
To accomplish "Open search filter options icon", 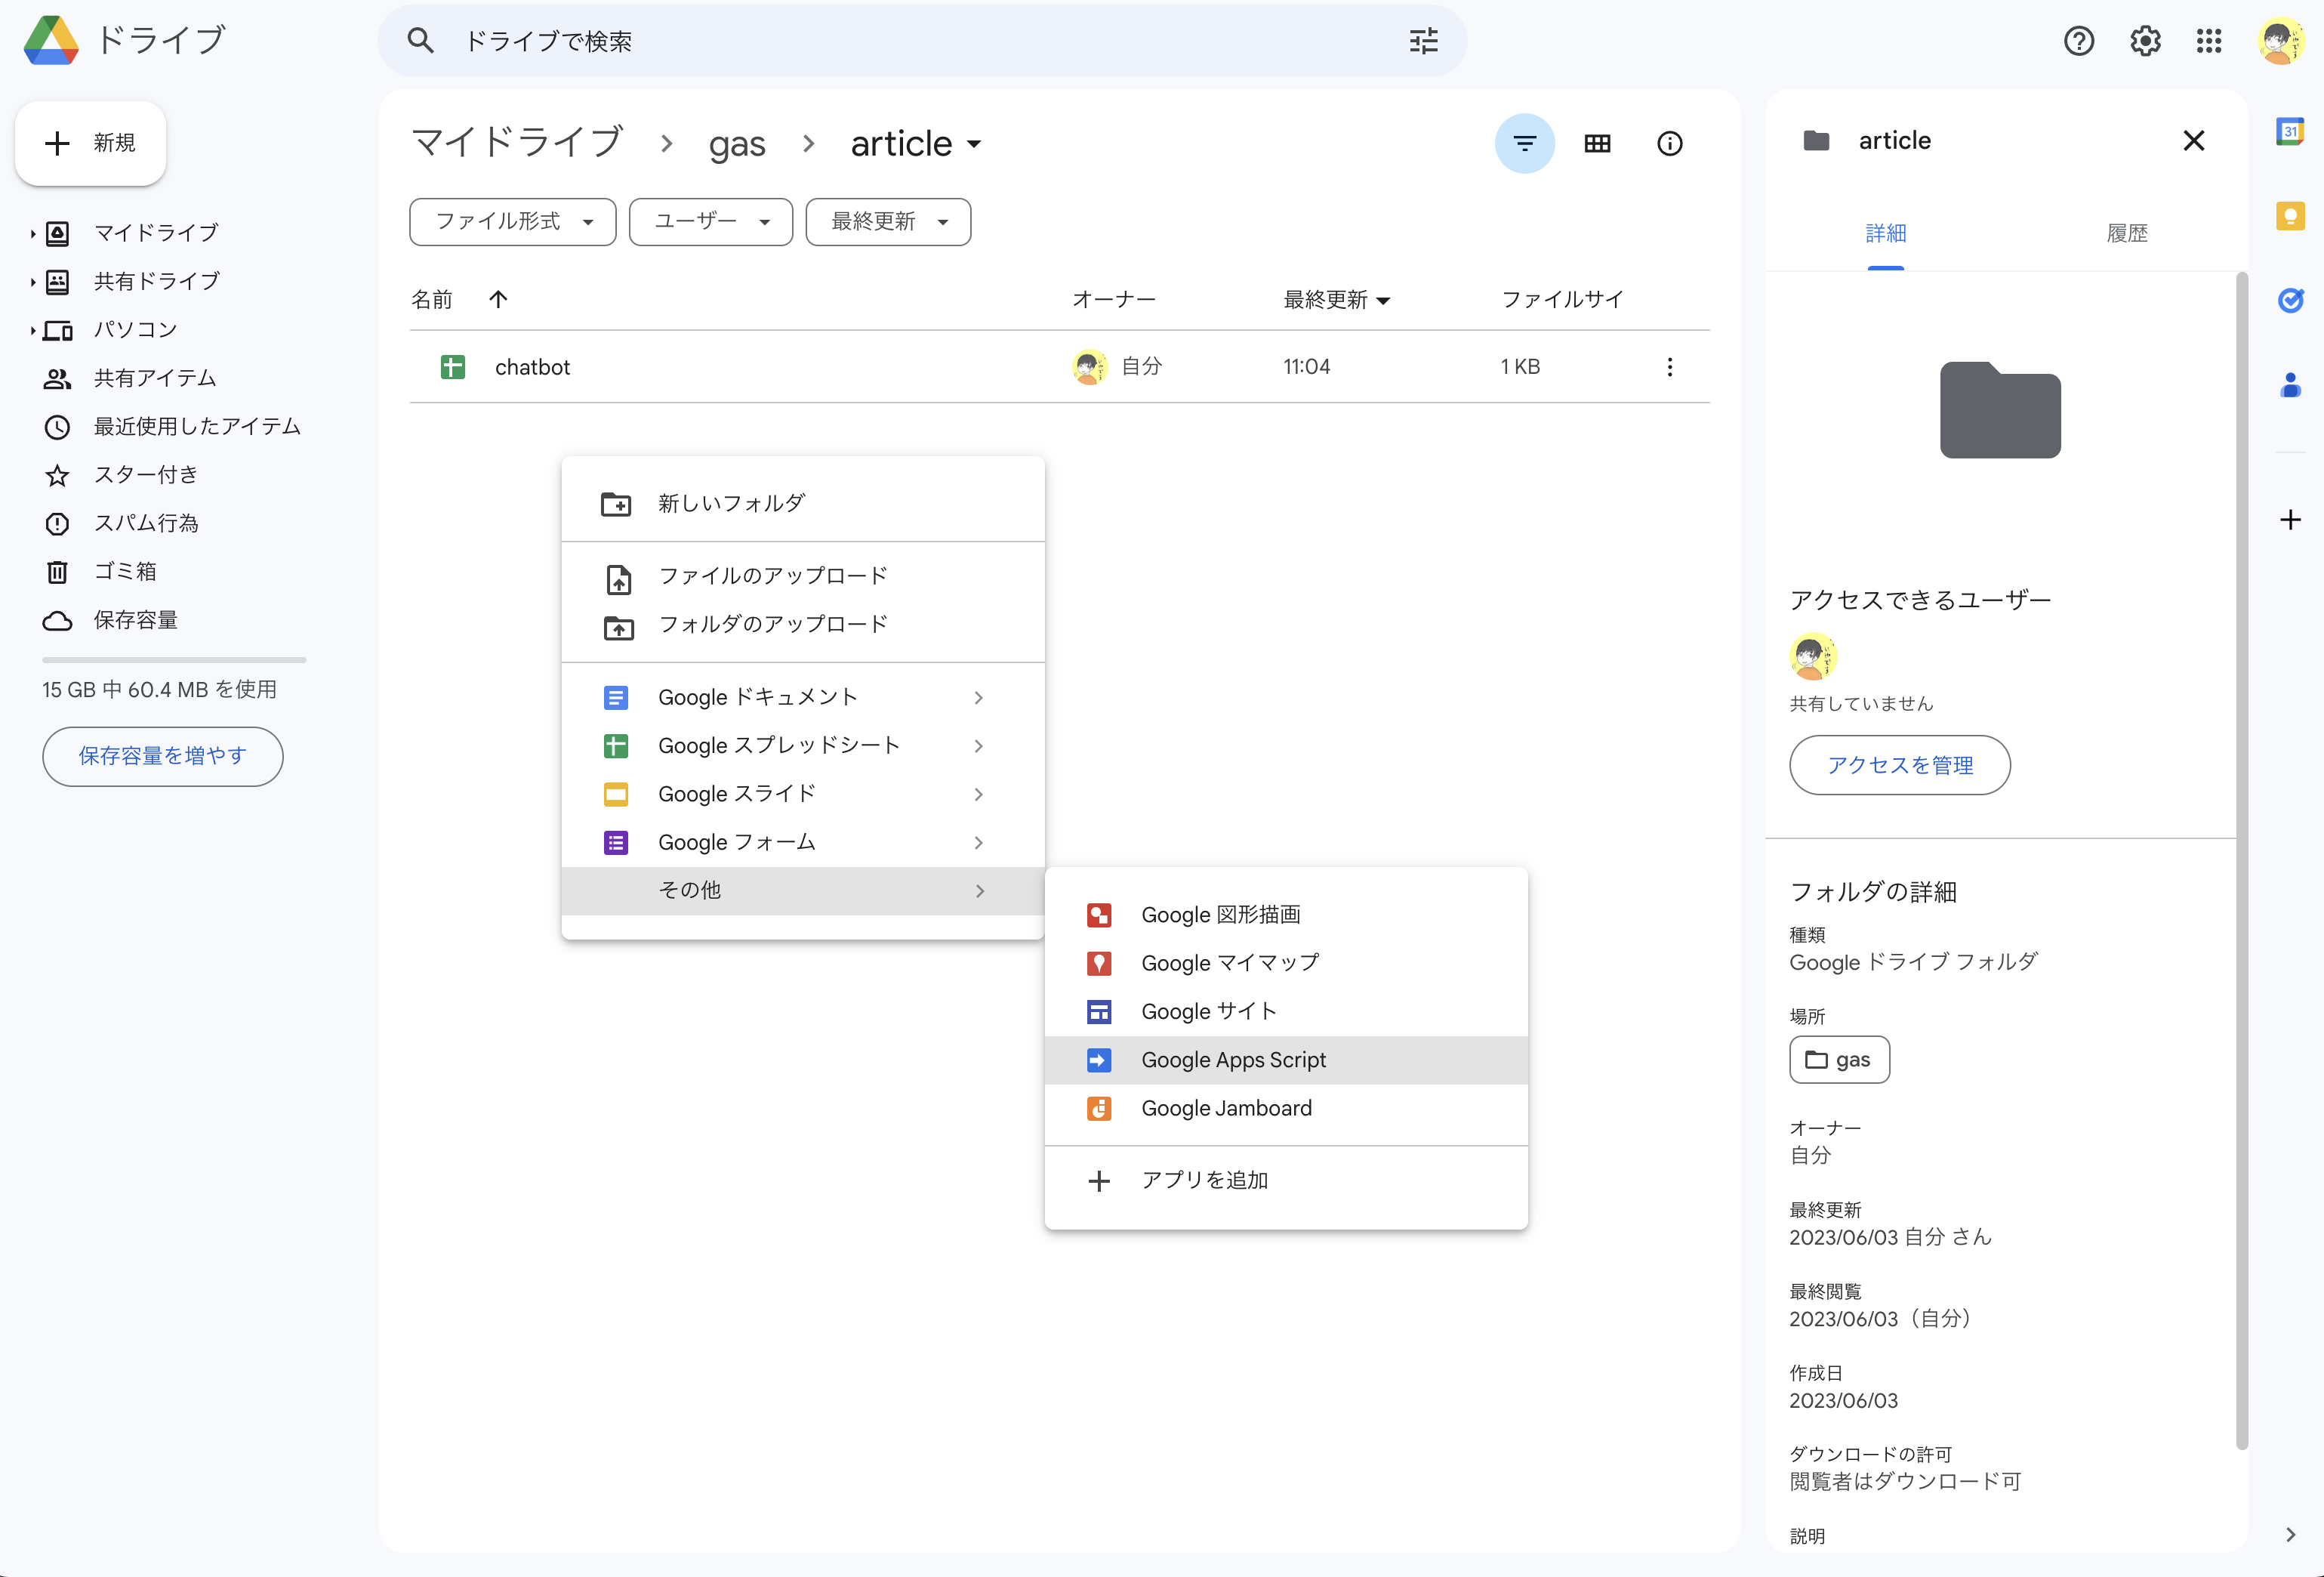I will click(x=1423, y=41).
